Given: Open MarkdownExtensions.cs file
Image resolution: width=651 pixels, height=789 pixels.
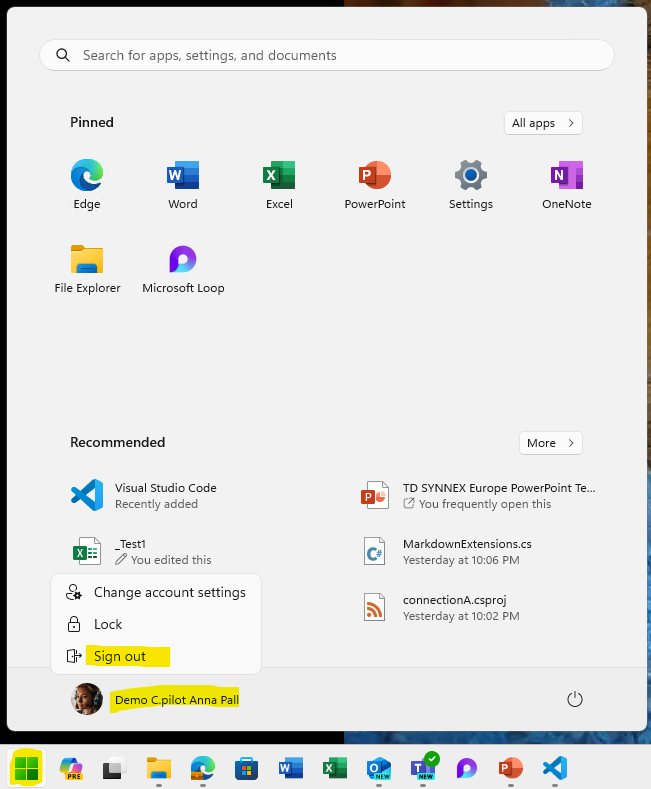Looking at the screenshot, I should pos(447,551).
